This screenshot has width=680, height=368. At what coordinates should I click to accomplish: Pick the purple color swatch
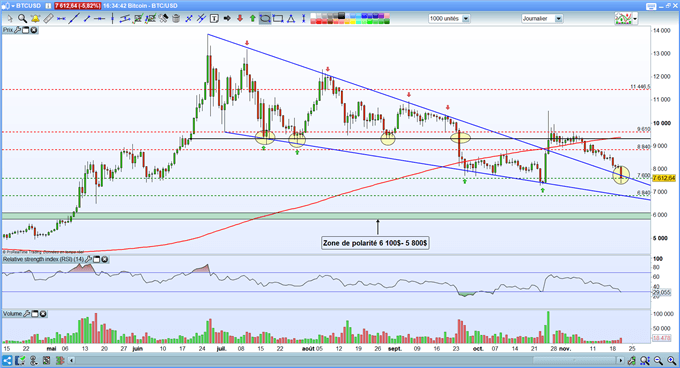(x=381, y=16)
